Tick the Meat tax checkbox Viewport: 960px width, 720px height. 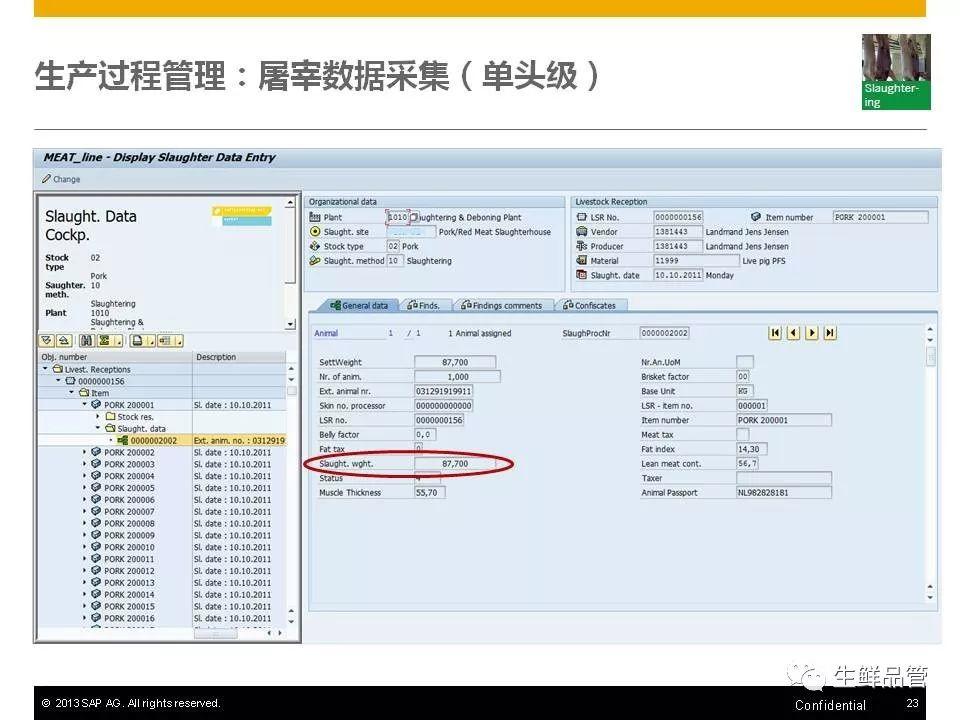tap(742, 435)
